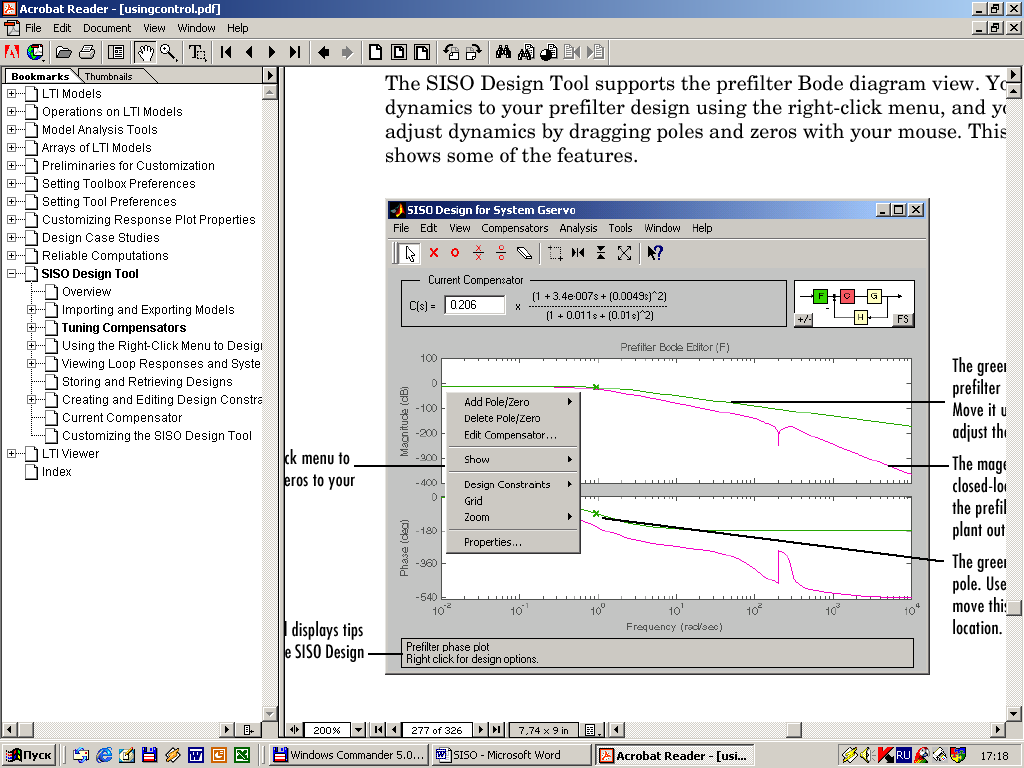Expand the Tuning Compensators bookmark
The width and height of the screenshot is (1024, 768).
pyautogui.click(x=31, y=328)
